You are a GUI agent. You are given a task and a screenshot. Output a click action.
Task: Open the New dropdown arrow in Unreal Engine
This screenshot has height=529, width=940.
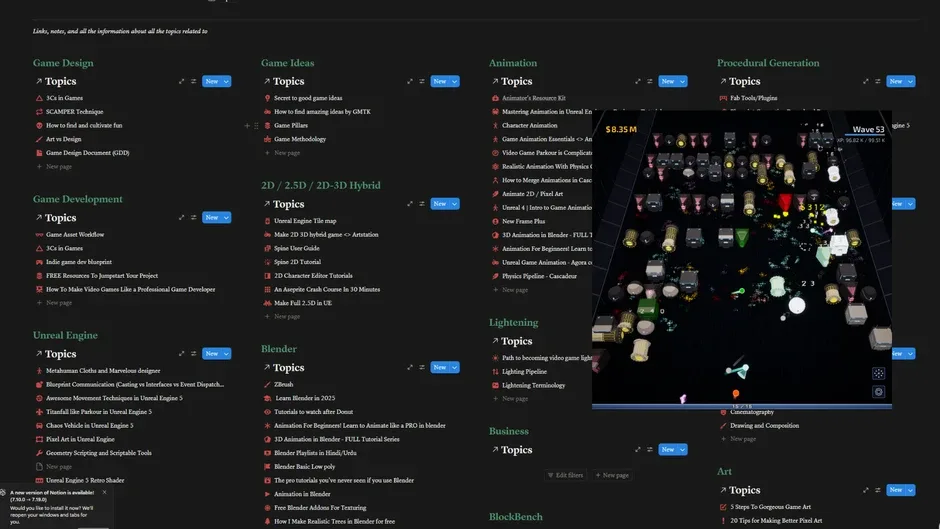tap(226, 354)
